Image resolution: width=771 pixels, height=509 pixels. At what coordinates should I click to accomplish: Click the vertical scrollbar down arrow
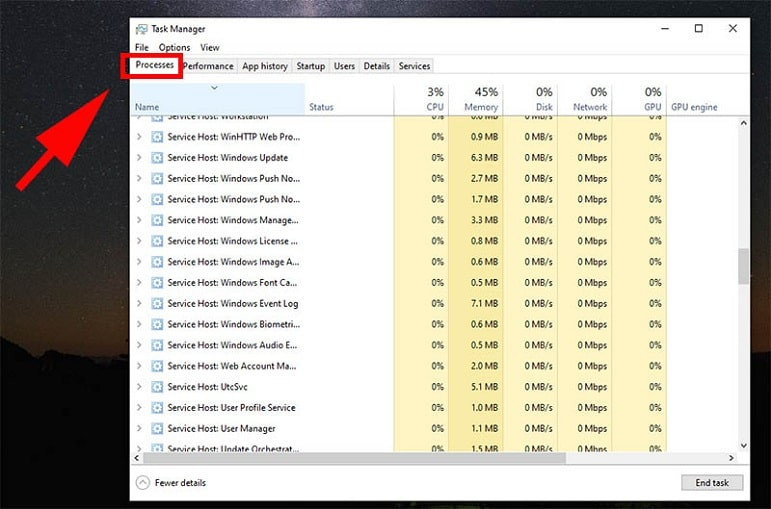point(743,446)
